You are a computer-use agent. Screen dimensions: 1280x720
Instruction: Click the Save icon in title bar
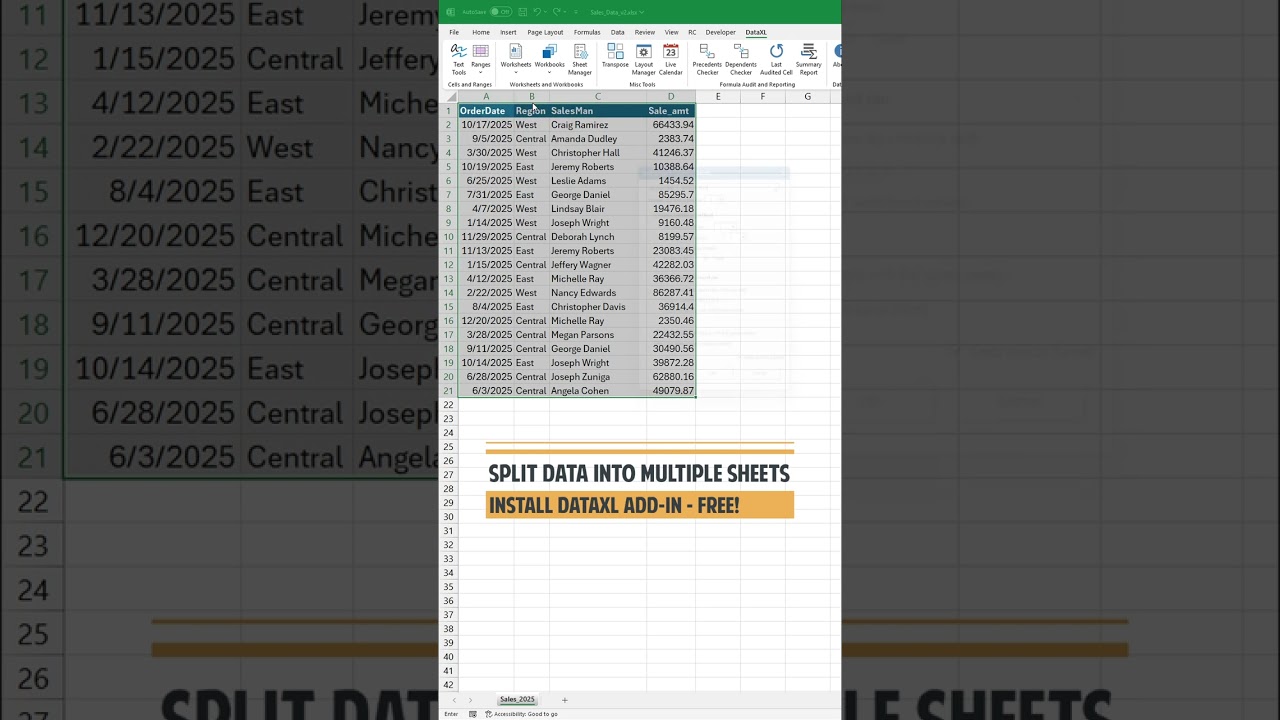pyautogui.click(x=522, y=12)
